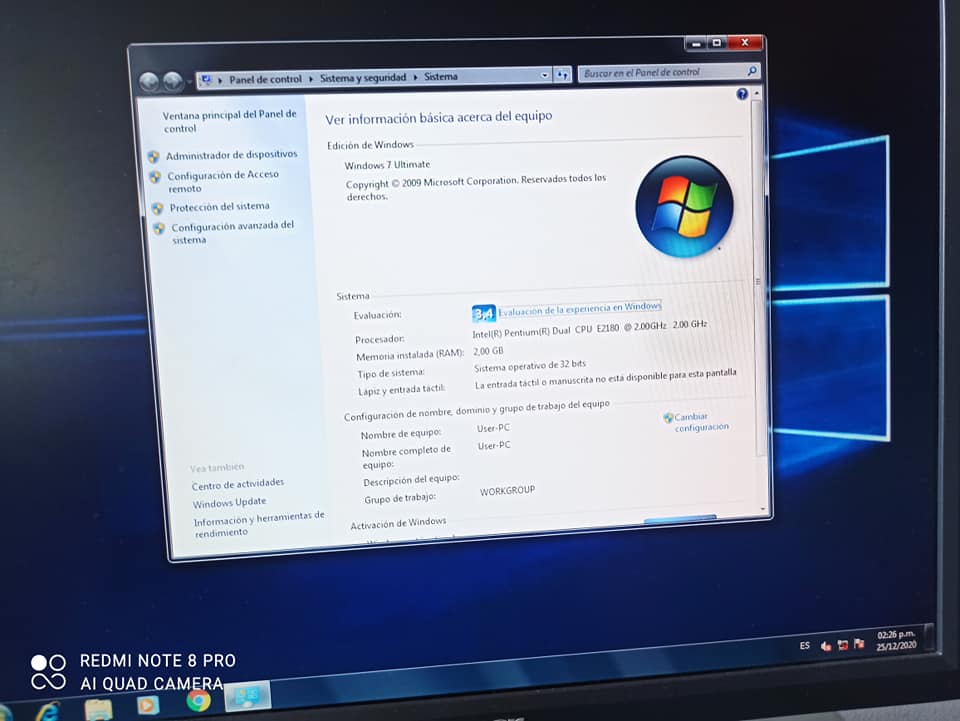Select the active Control Panel taskbar button
960x721 pixels.
247,696
